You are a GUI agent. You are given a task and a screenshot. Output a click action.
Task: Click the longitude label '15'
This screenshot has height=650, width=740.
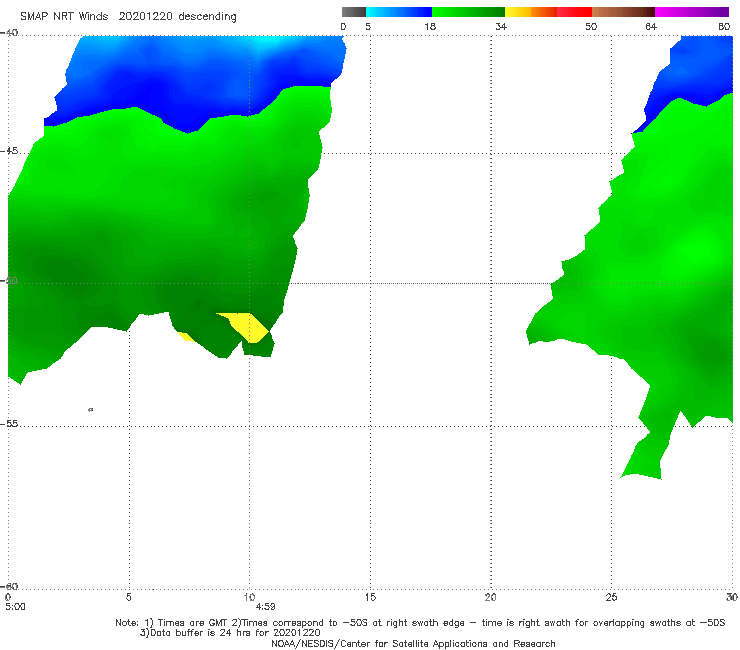(x=370, y=598)
